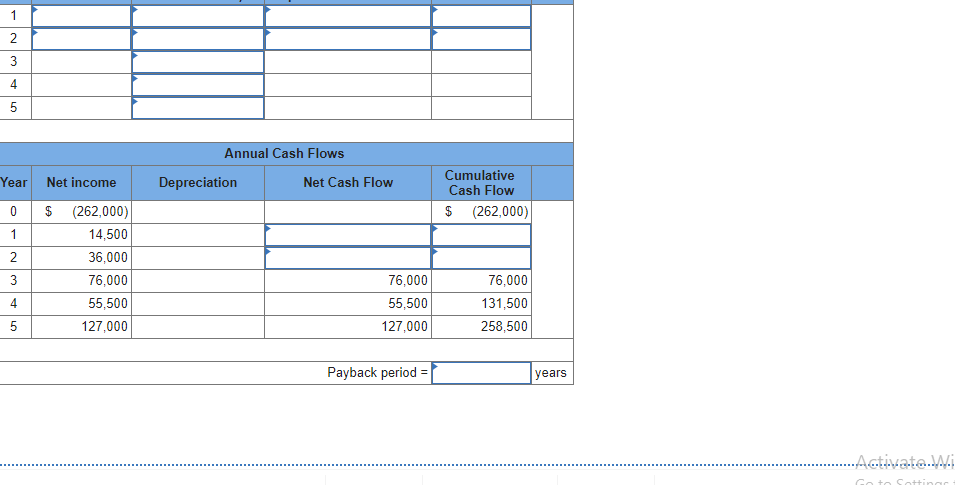Click the Year 3 Net Cash Flow value 76,000
The image size is (955, 485).
408,281
